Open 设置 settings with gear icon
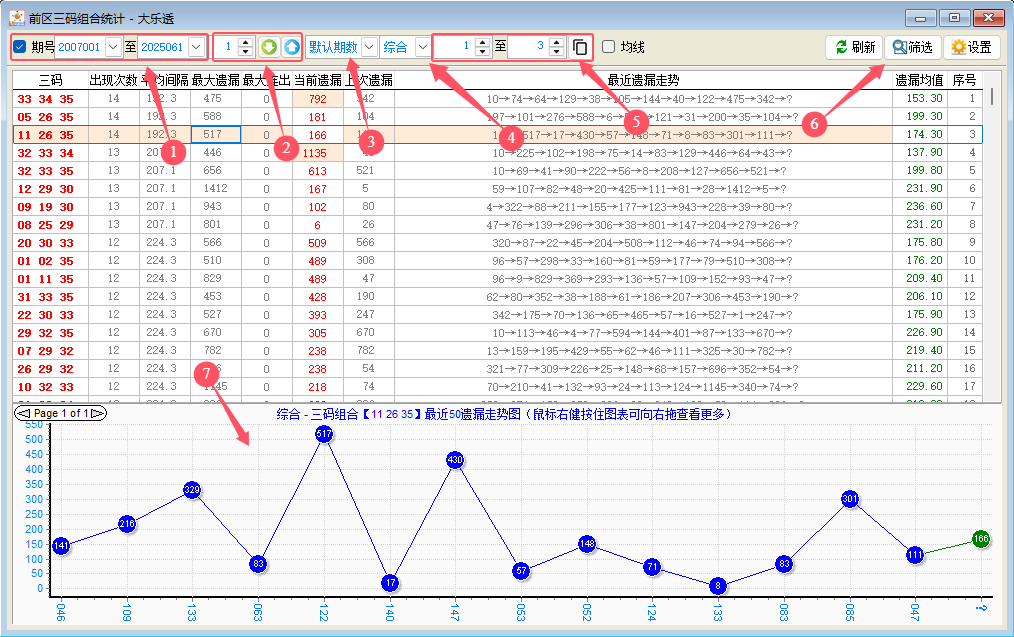 971,47
